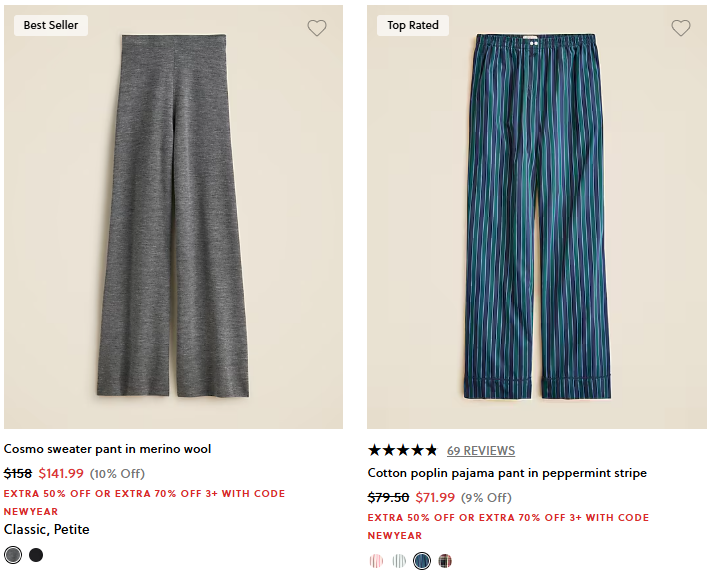Choose the navy green striped swatch
712x579 pixels.
[422, 561]
